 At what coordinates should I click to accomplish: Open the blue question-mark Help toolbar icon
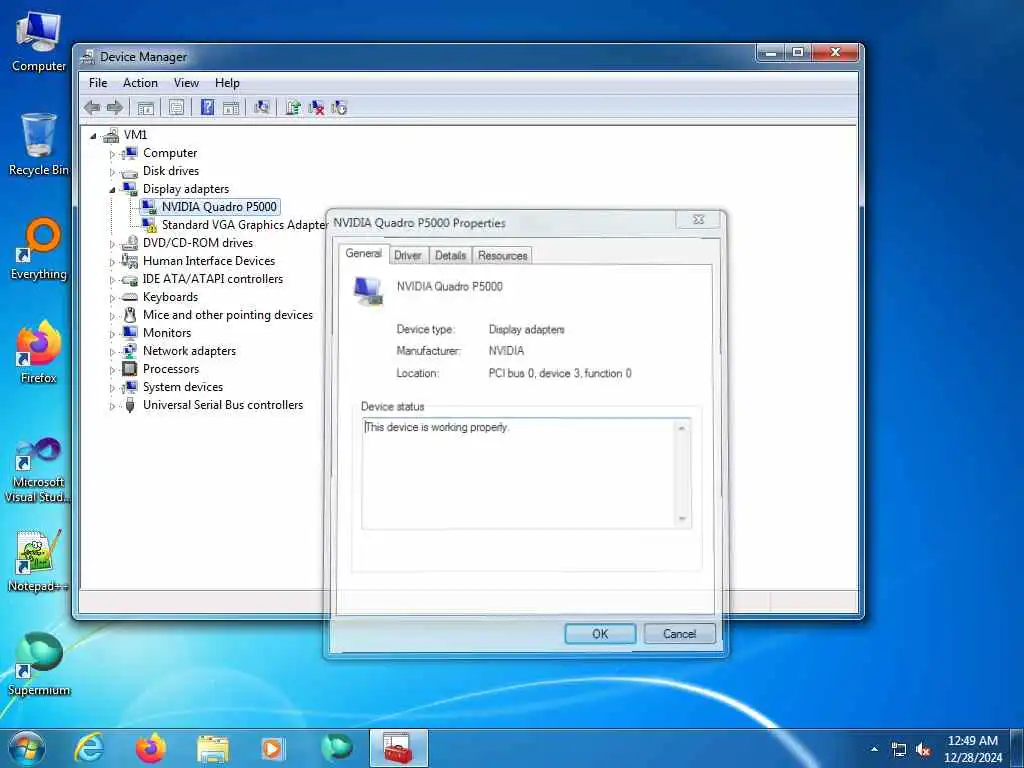[x=207, y=108]
